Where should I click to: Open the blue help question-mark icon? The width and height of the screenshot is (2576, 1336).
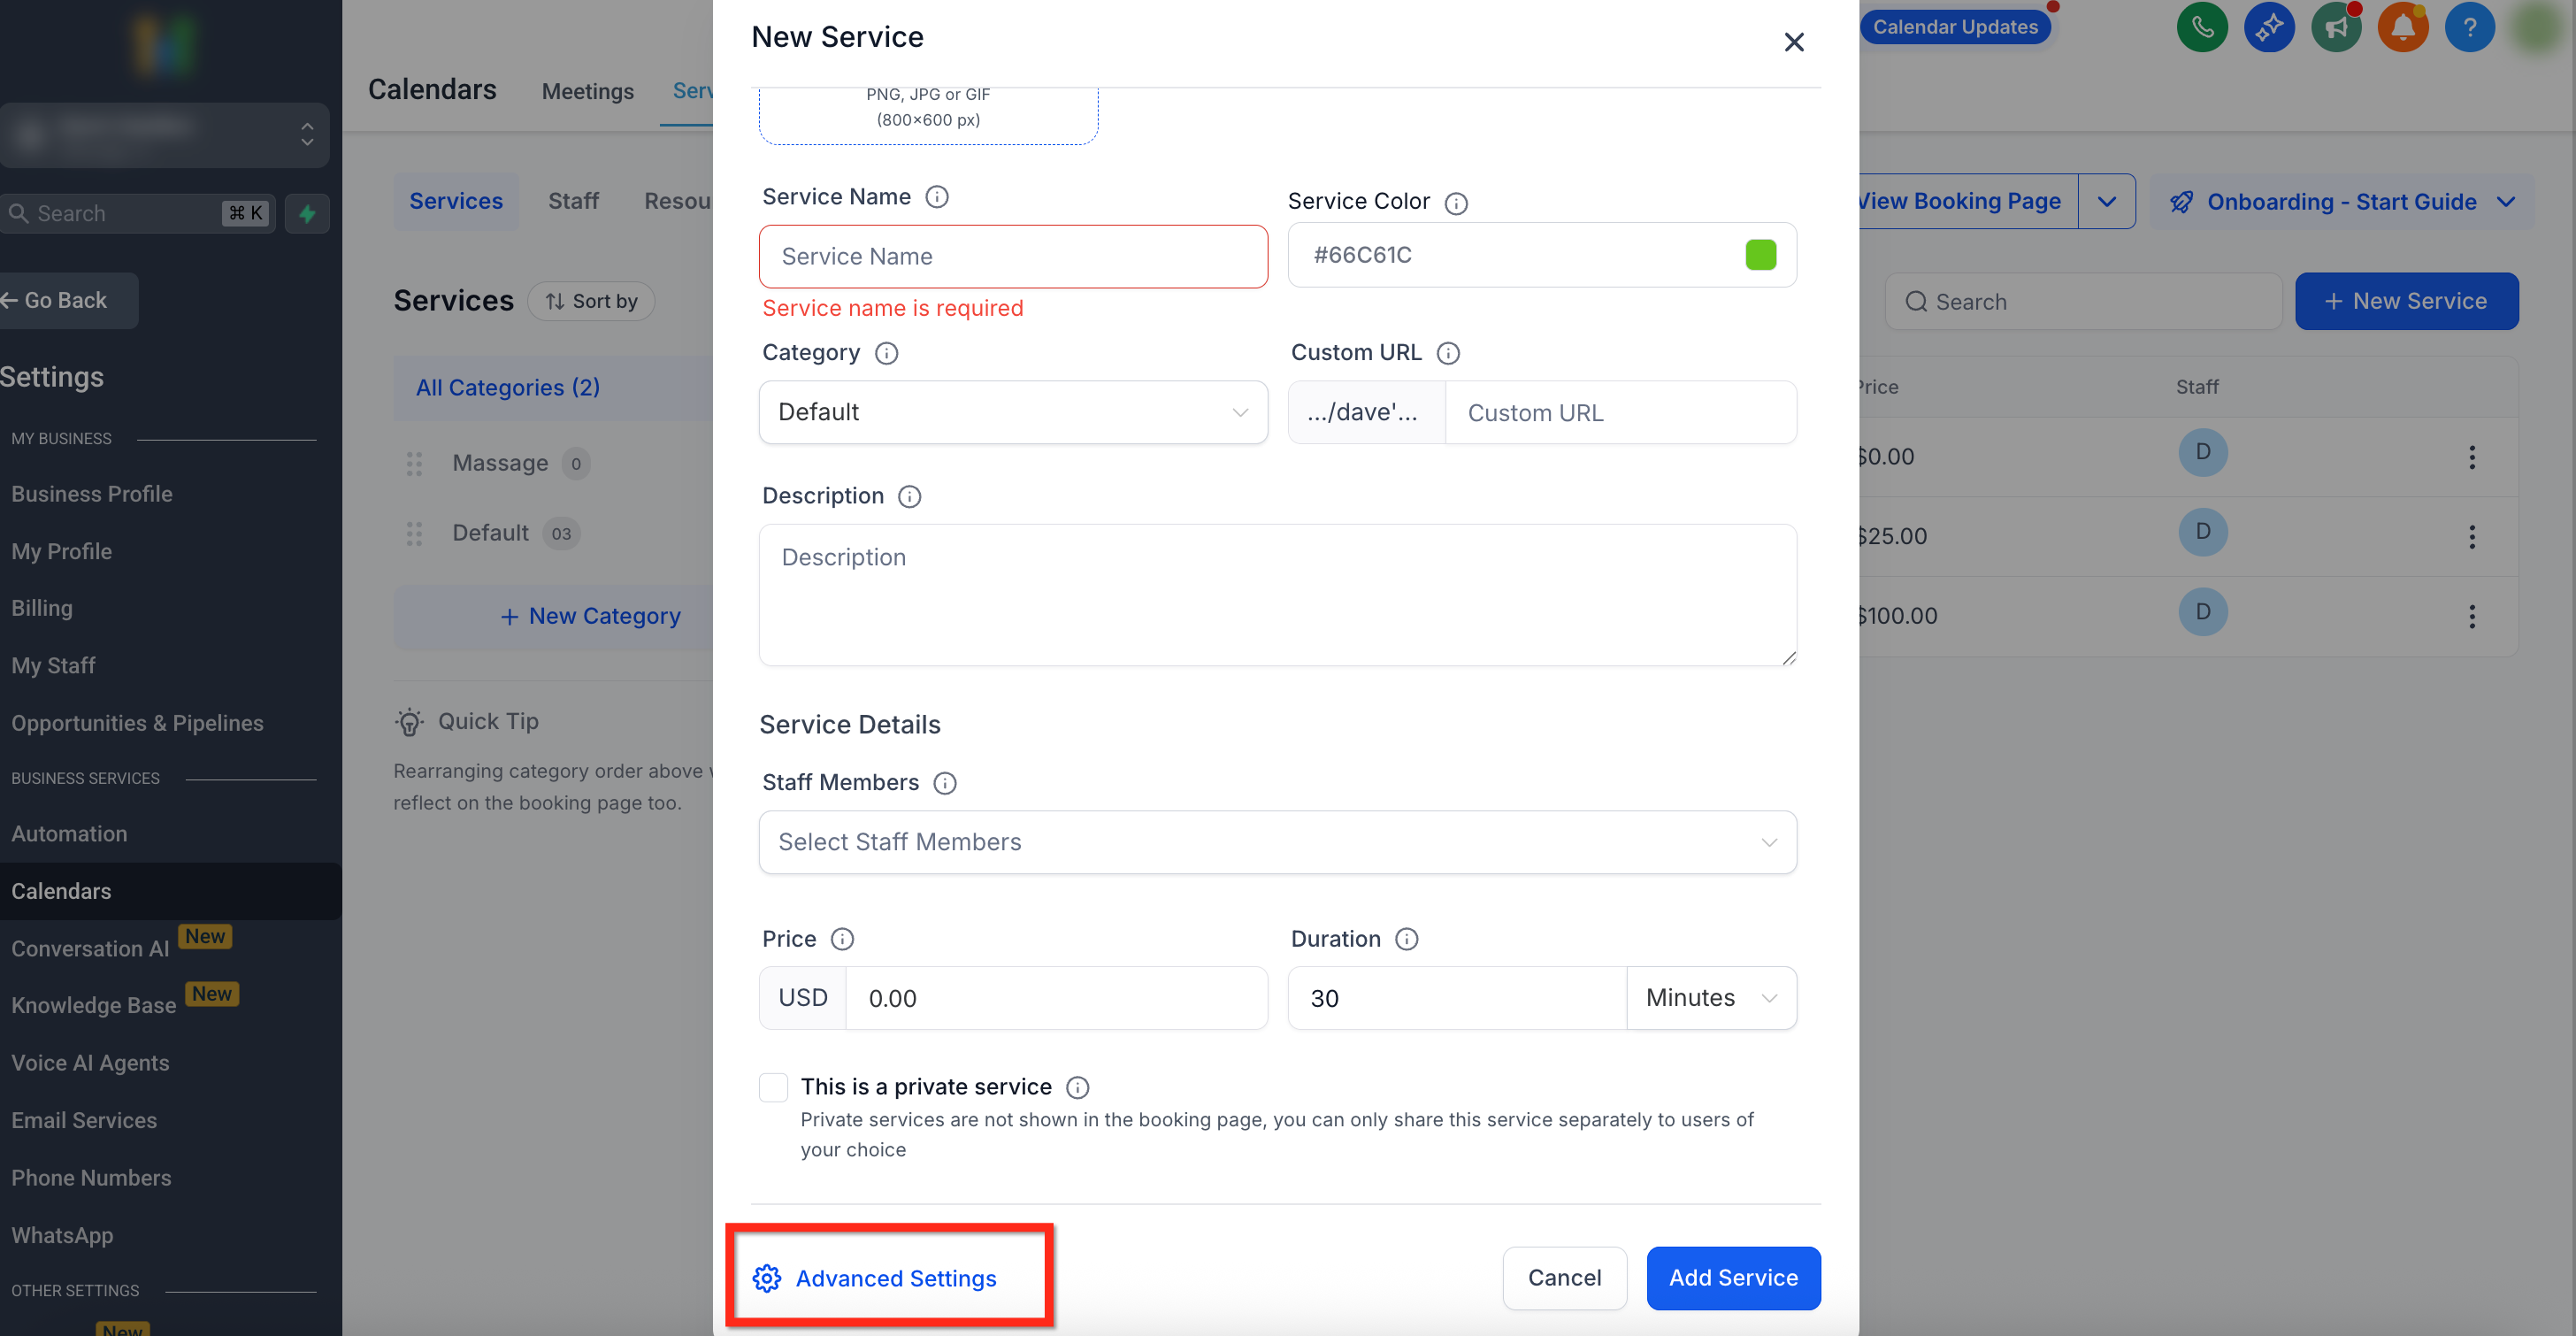point(2469,27)
